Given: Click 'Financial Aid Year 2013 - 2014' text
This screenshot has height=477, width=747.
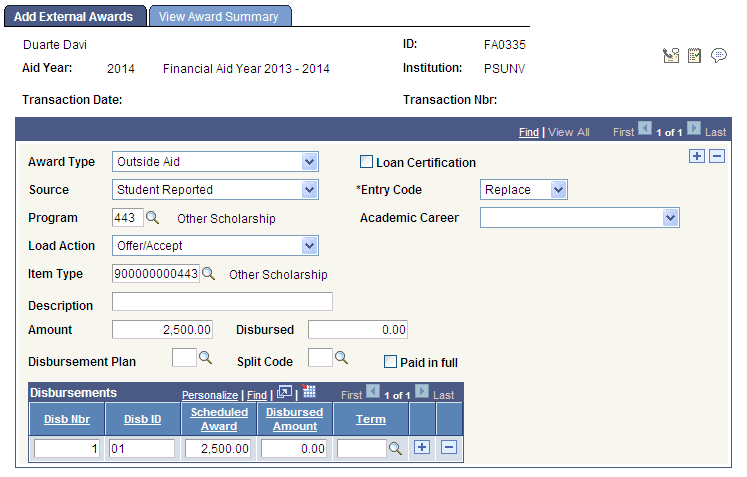Looking at the screenshot, I should [246, 69].
